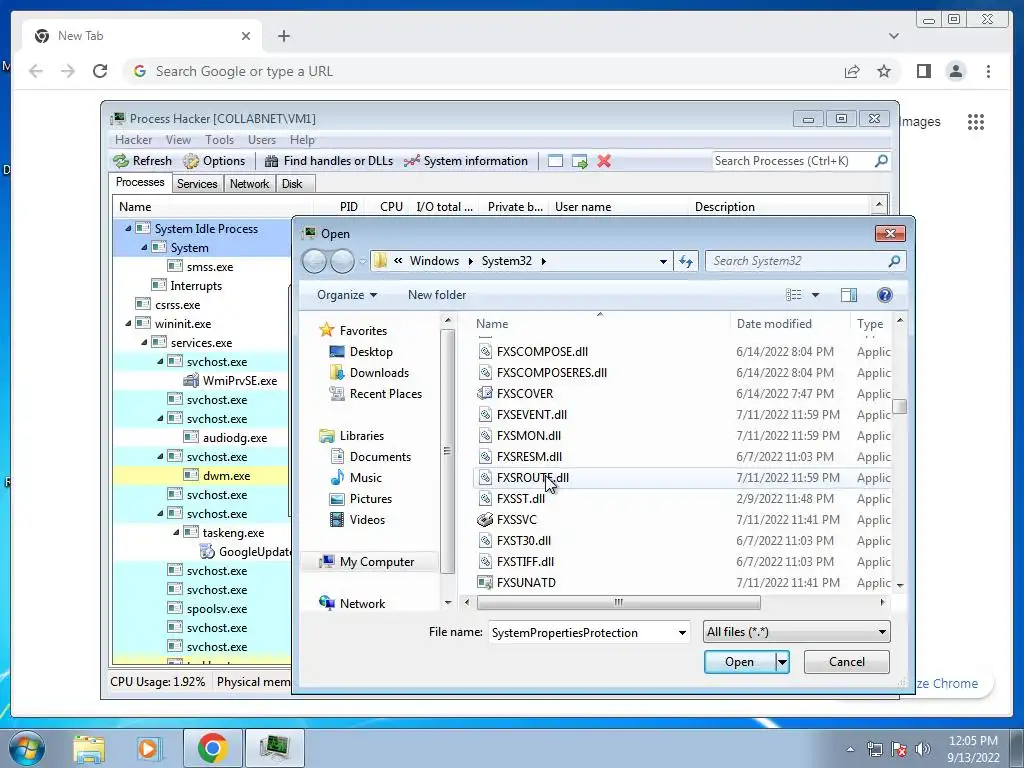Screen dimensions: 1024x768
Task: Open the View menu in Process Hacker
Action: 178,140
